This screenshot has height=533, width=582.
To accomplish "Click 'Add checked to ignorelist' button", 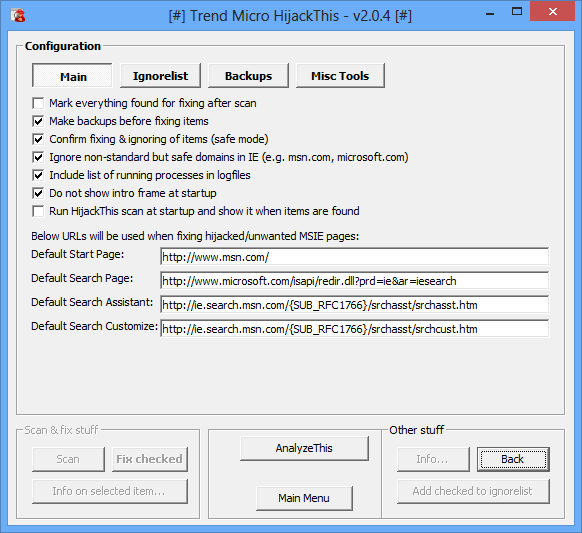I will (473, 491).
